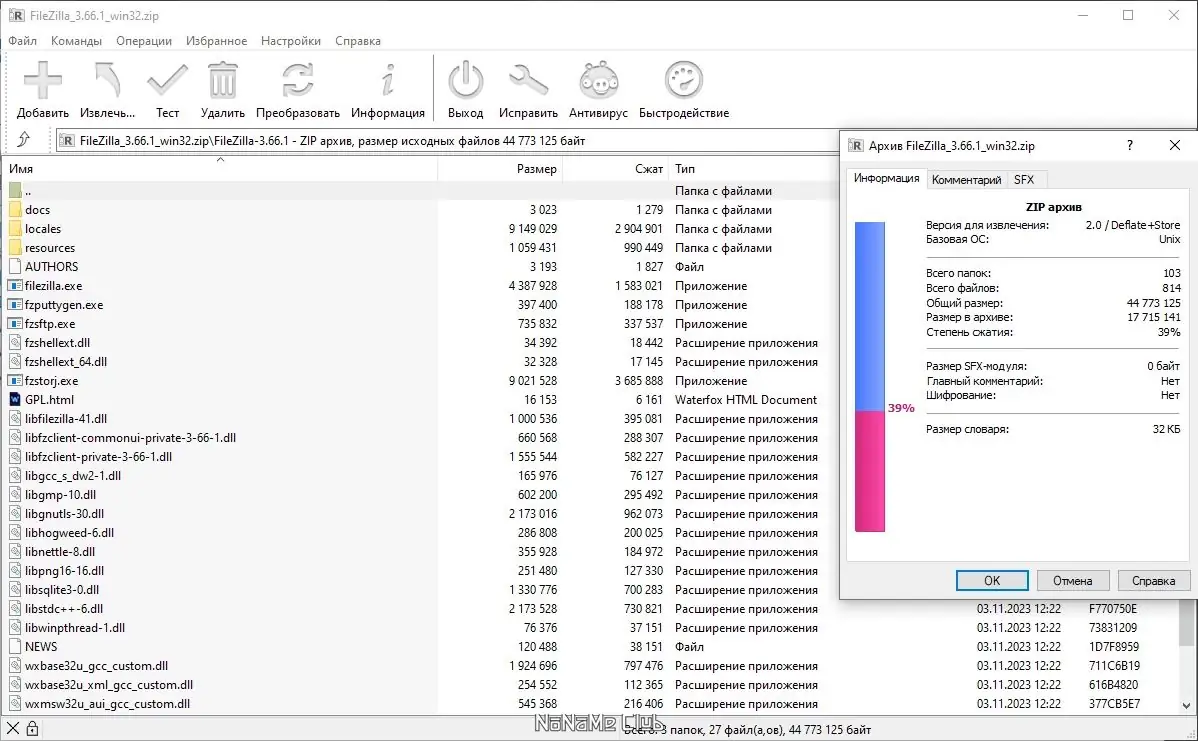Click the Выход power icon
Viewport: 1198px width, 741px height.
[465, 80]
